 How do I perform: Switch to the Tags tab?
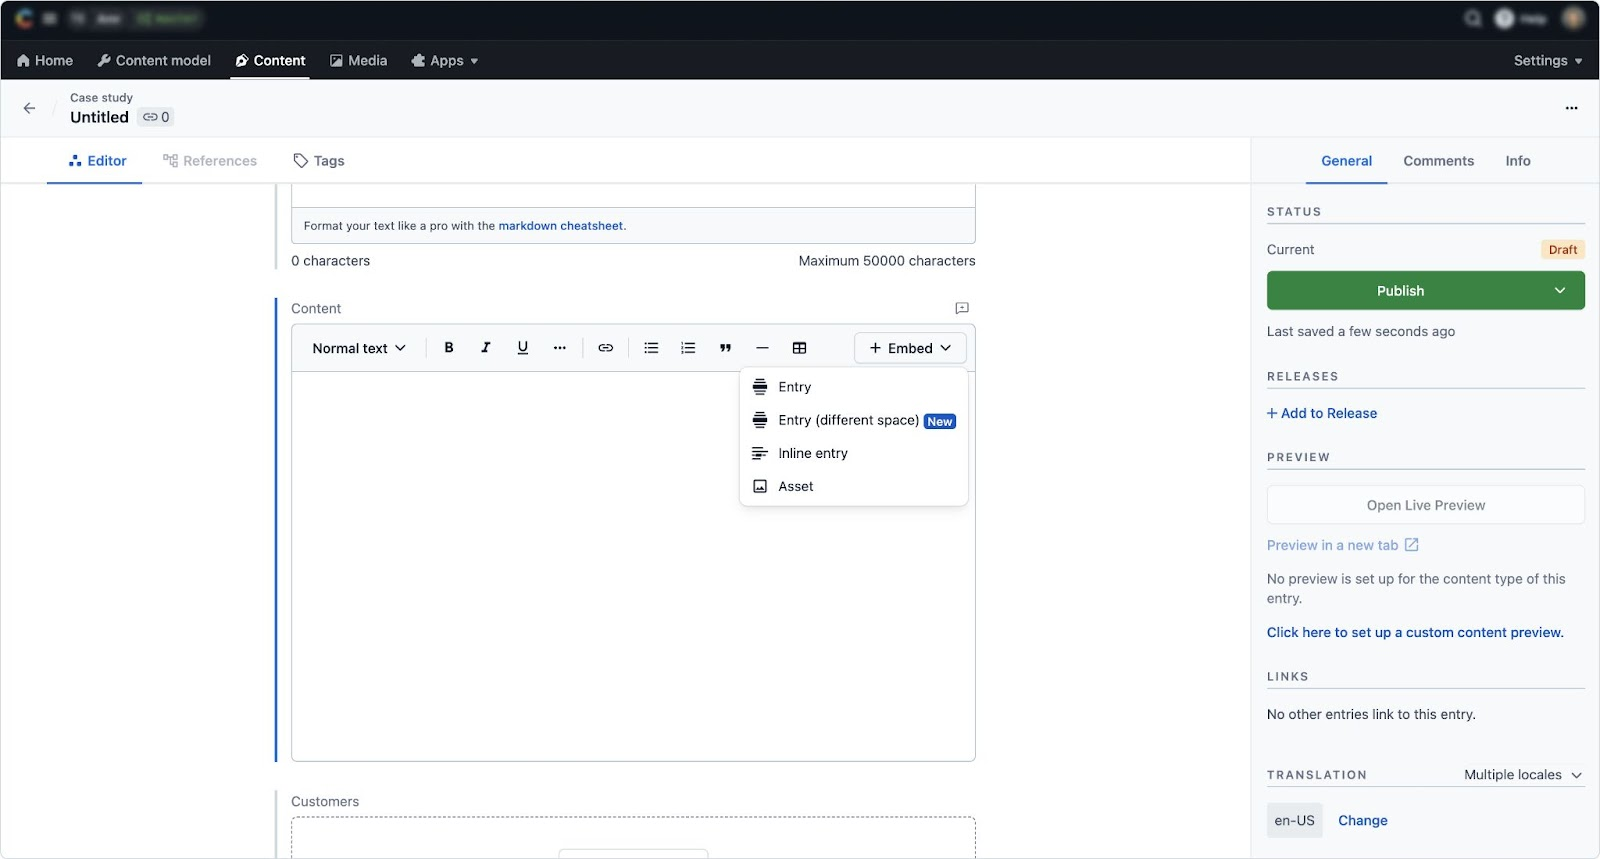pos(319,161)
